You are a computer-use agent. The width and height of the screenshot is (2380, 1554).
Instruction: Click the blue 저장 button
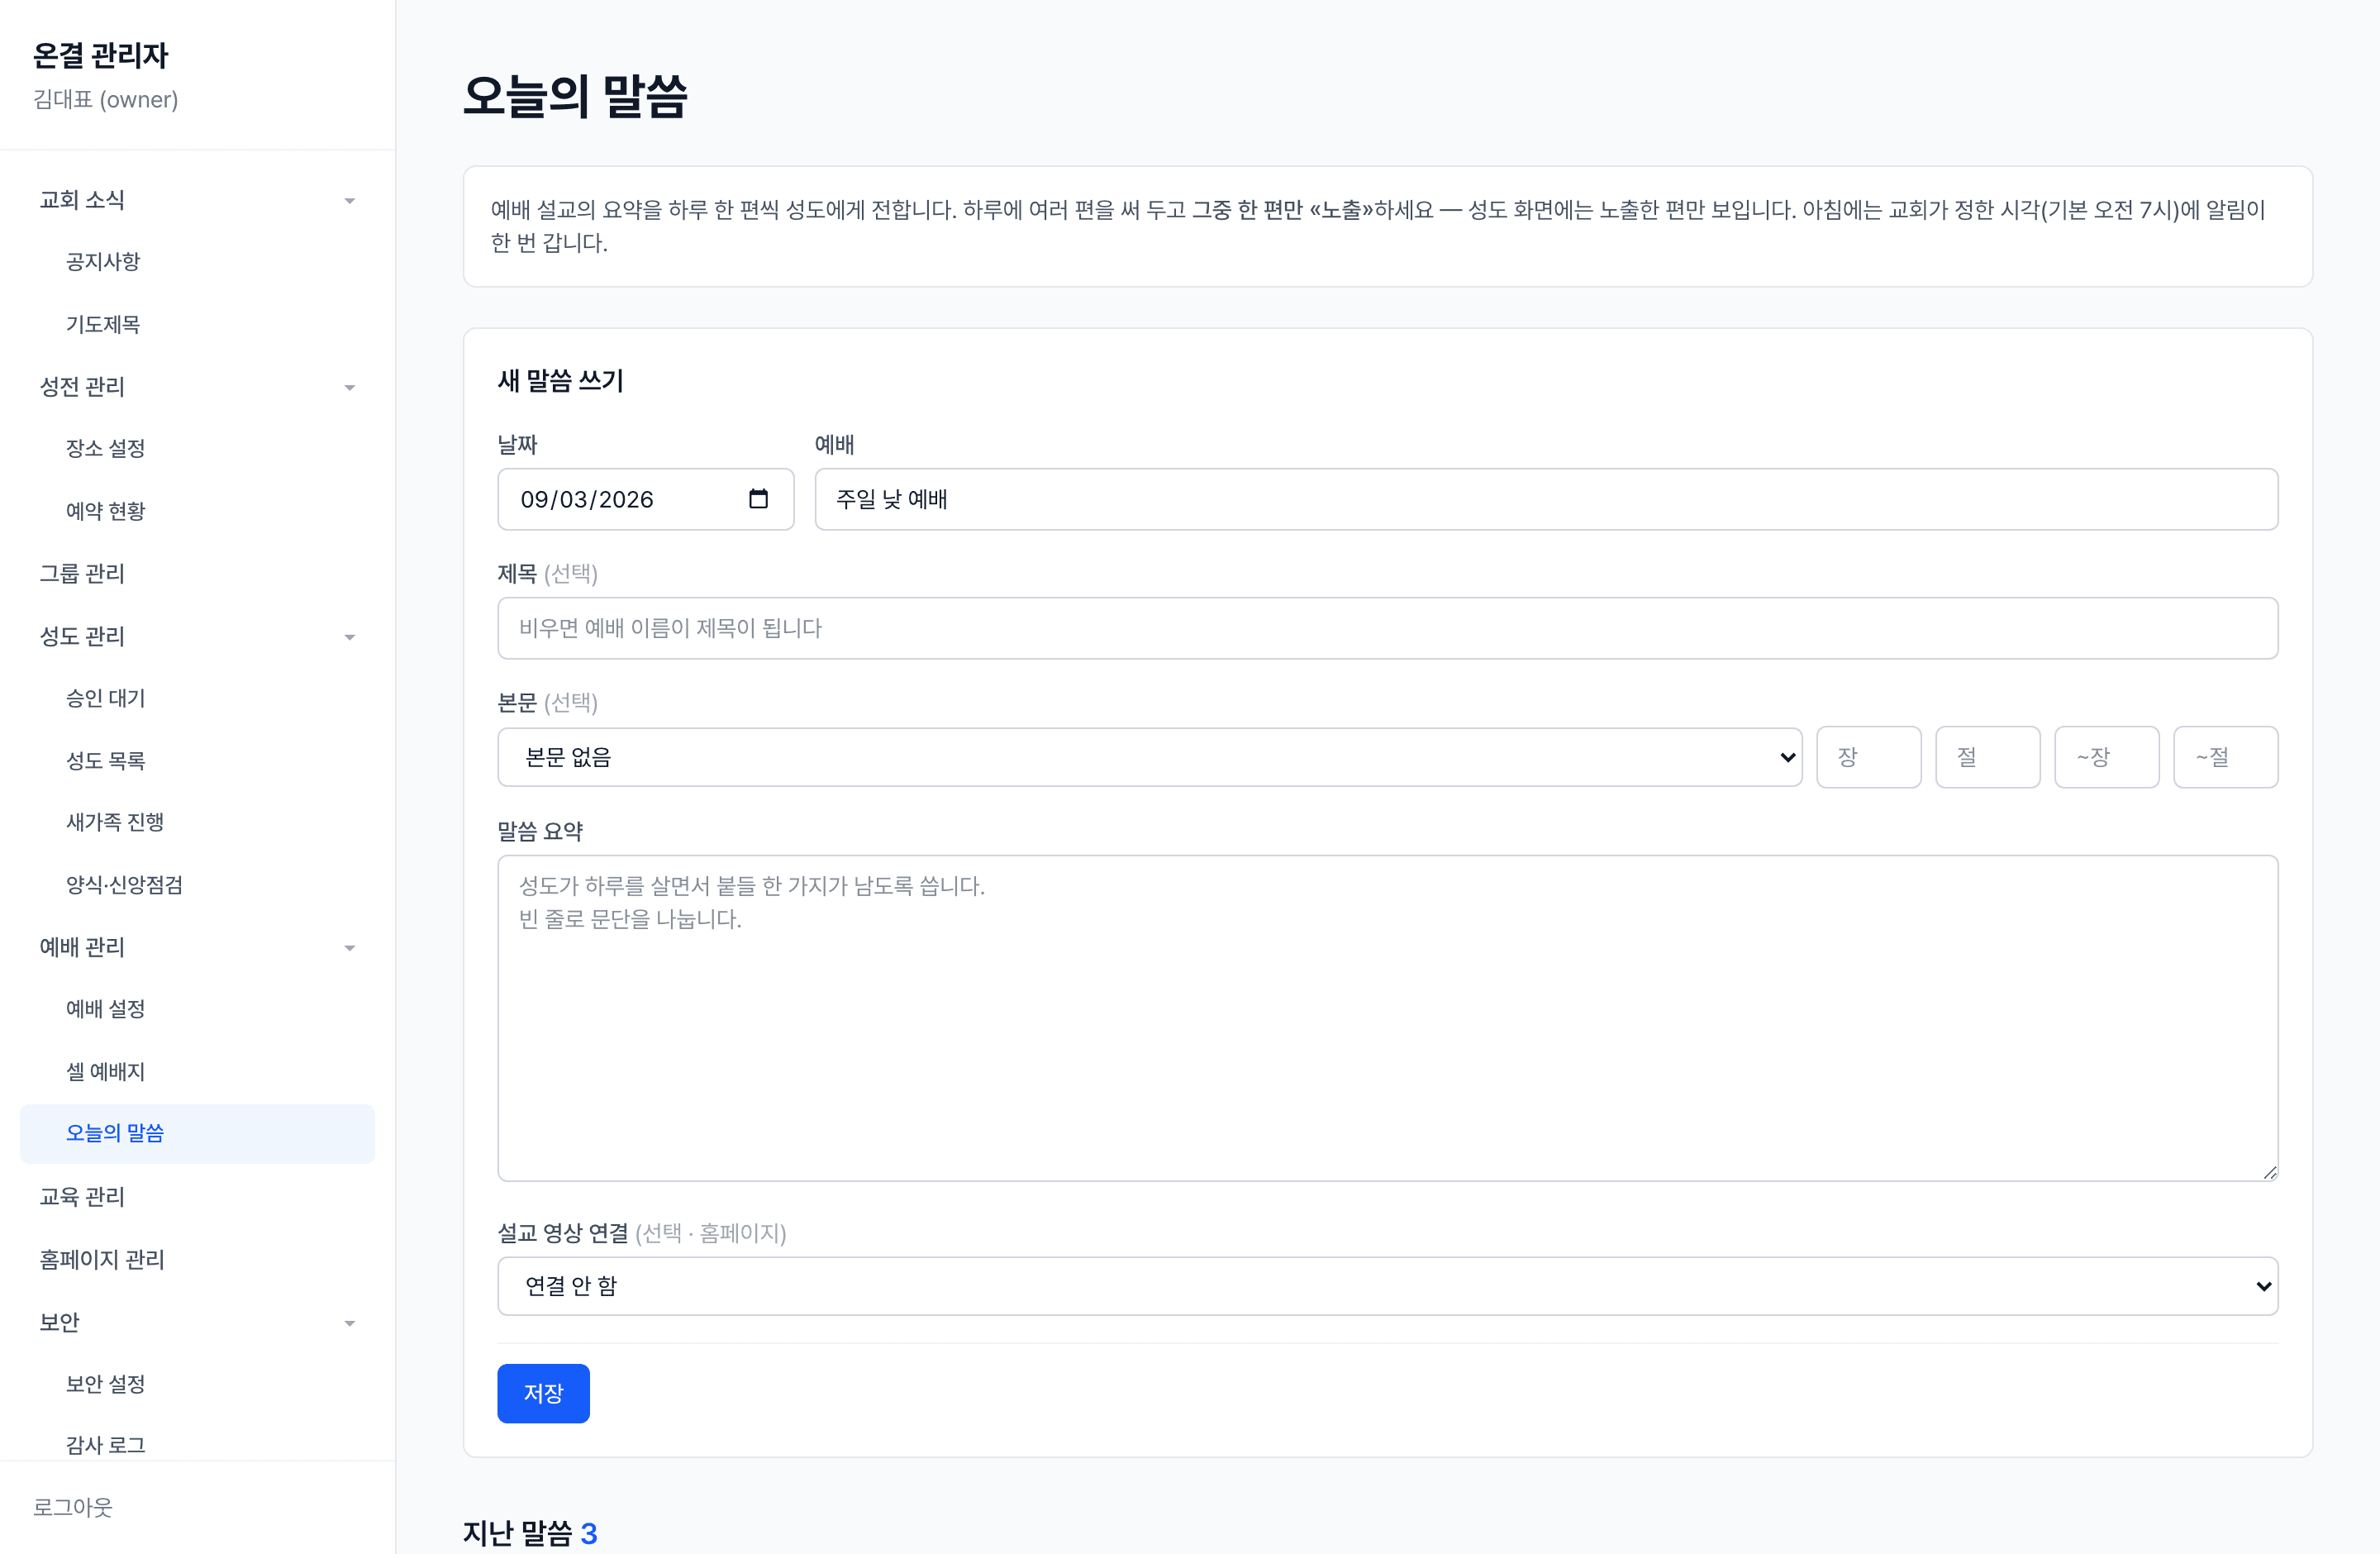coord(543,1393)
